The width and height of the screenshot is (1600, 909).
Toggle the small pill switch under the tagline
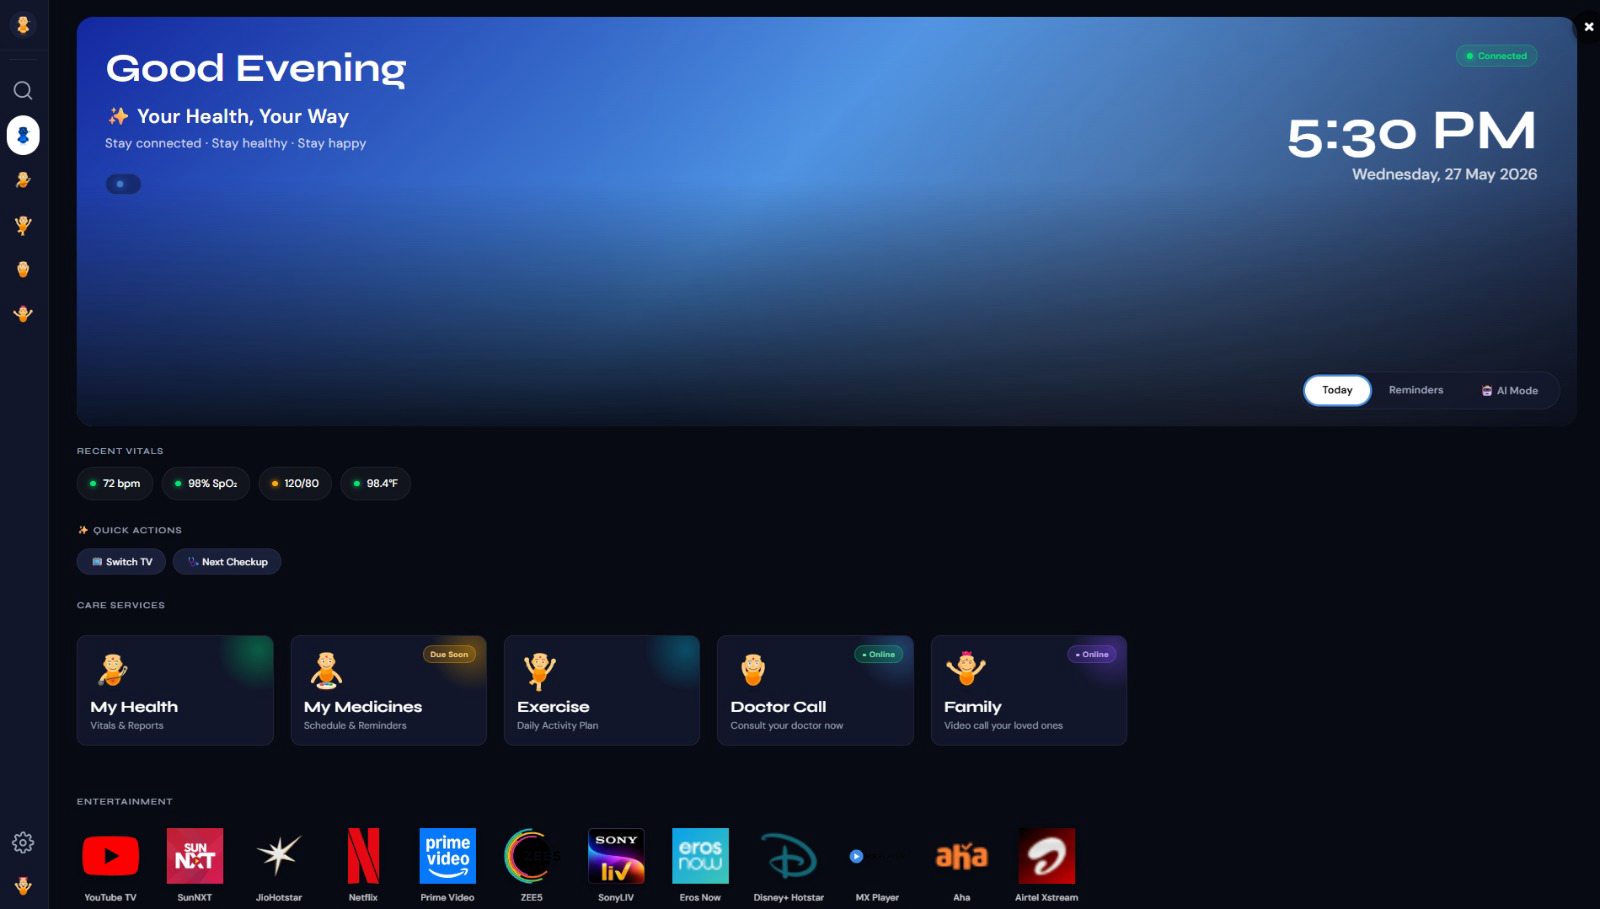tap(123, 184)
